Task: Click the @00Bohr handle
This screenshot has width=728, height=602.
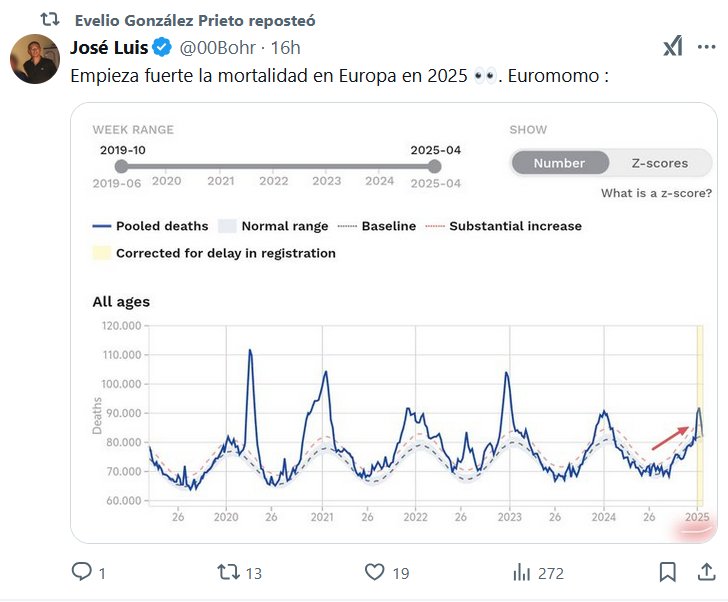Action: coord(222,48)
